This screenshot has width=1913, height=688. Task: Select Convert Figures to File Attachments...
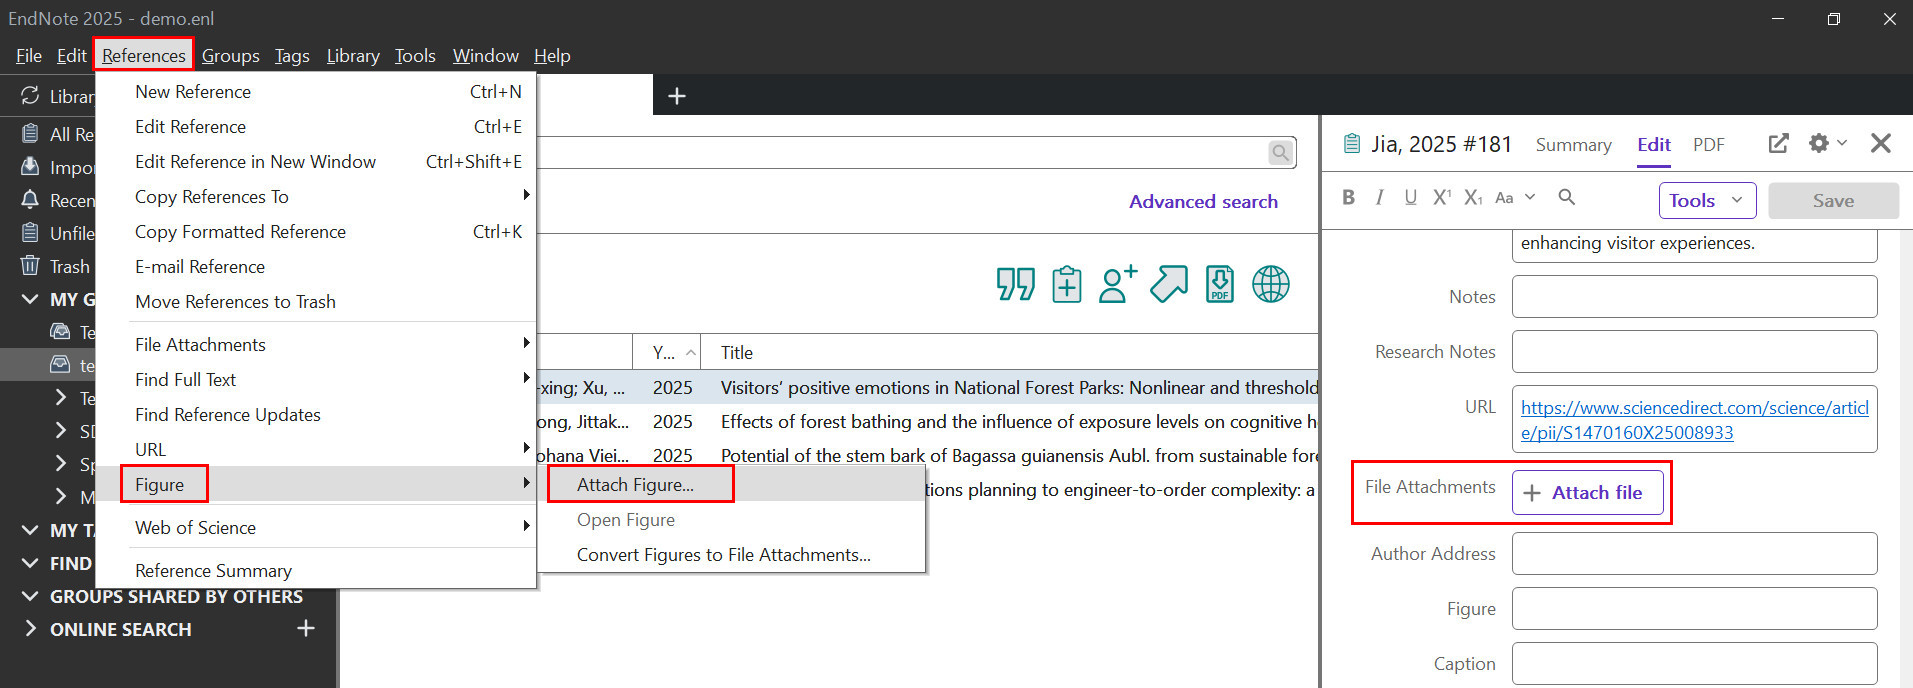pos(731,555)
